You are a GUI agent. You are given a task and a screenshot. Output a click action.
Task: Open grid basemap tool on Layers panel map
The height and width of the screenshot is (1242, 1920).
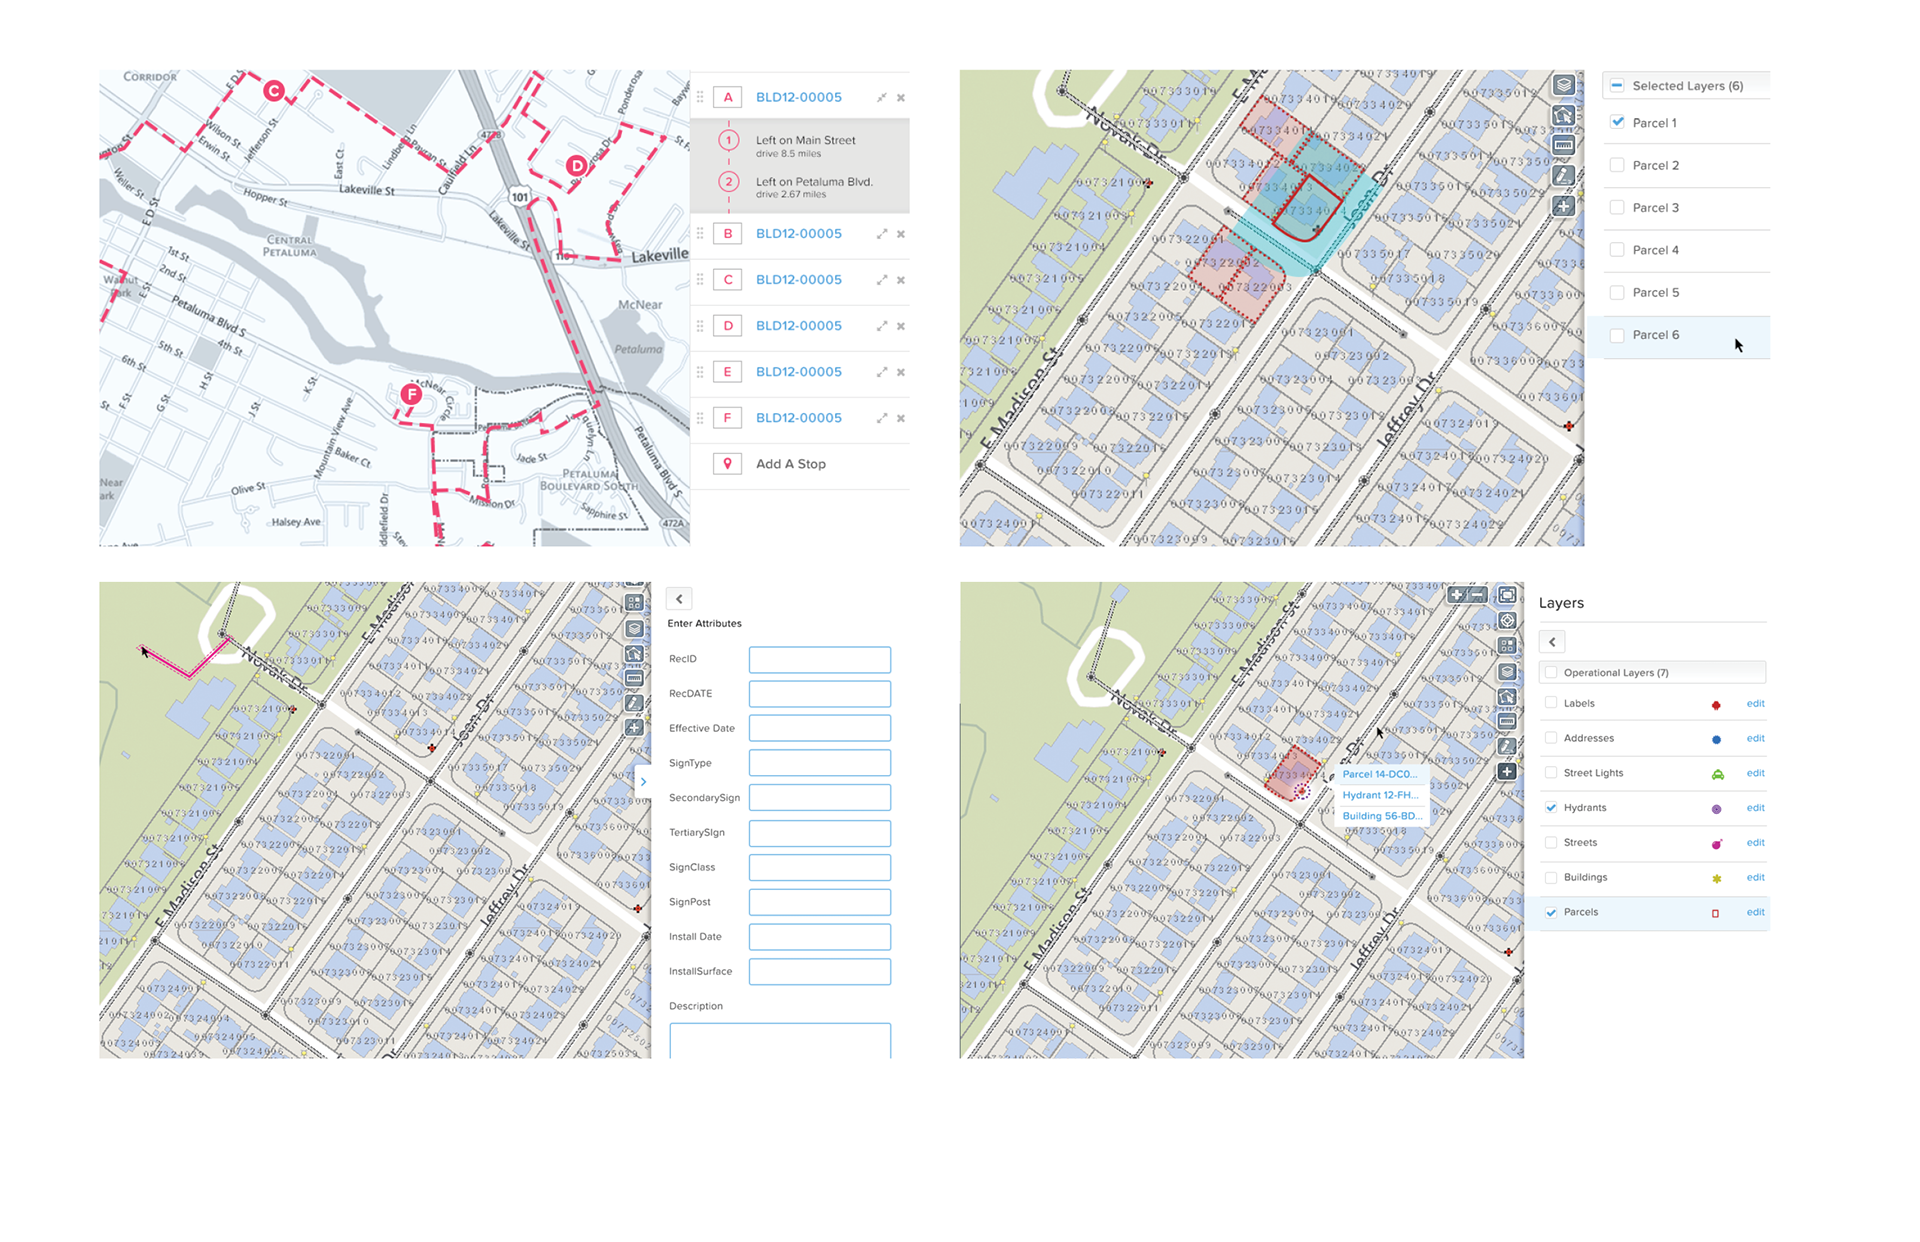click(1507, 646)
